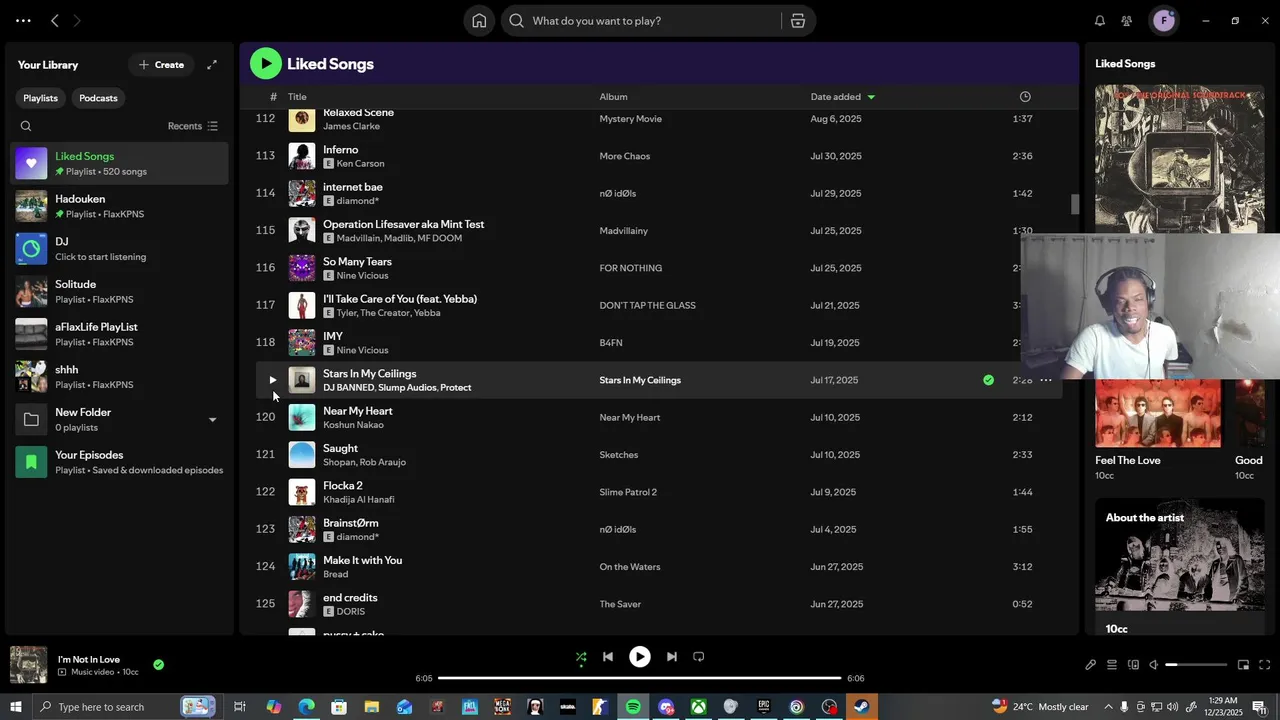Focus the 'What do you want to play?' search field
This screenshot has width=1280, height=720.
[640, 20]
